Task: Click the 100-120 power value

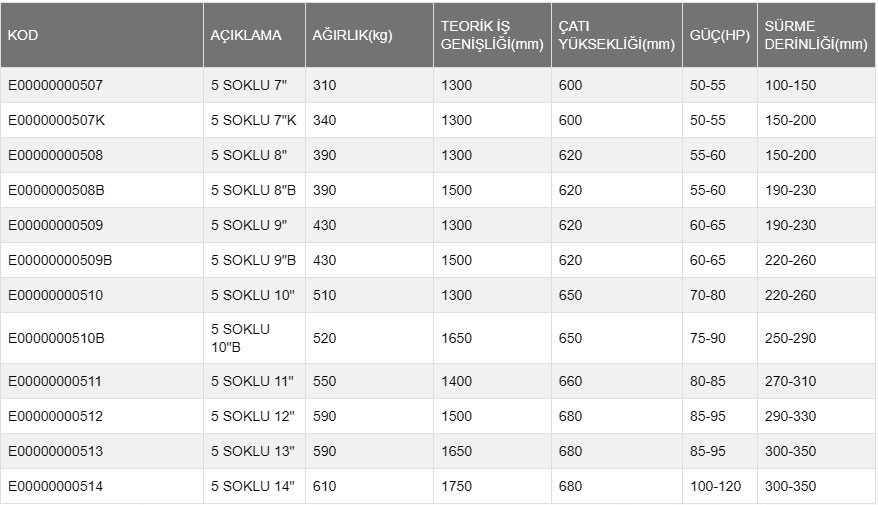Action: pyautogui.click(x=713, y=487)
